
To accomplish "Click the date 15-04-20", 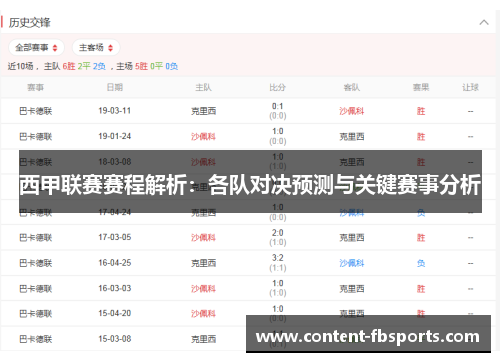I will (115, 314).
